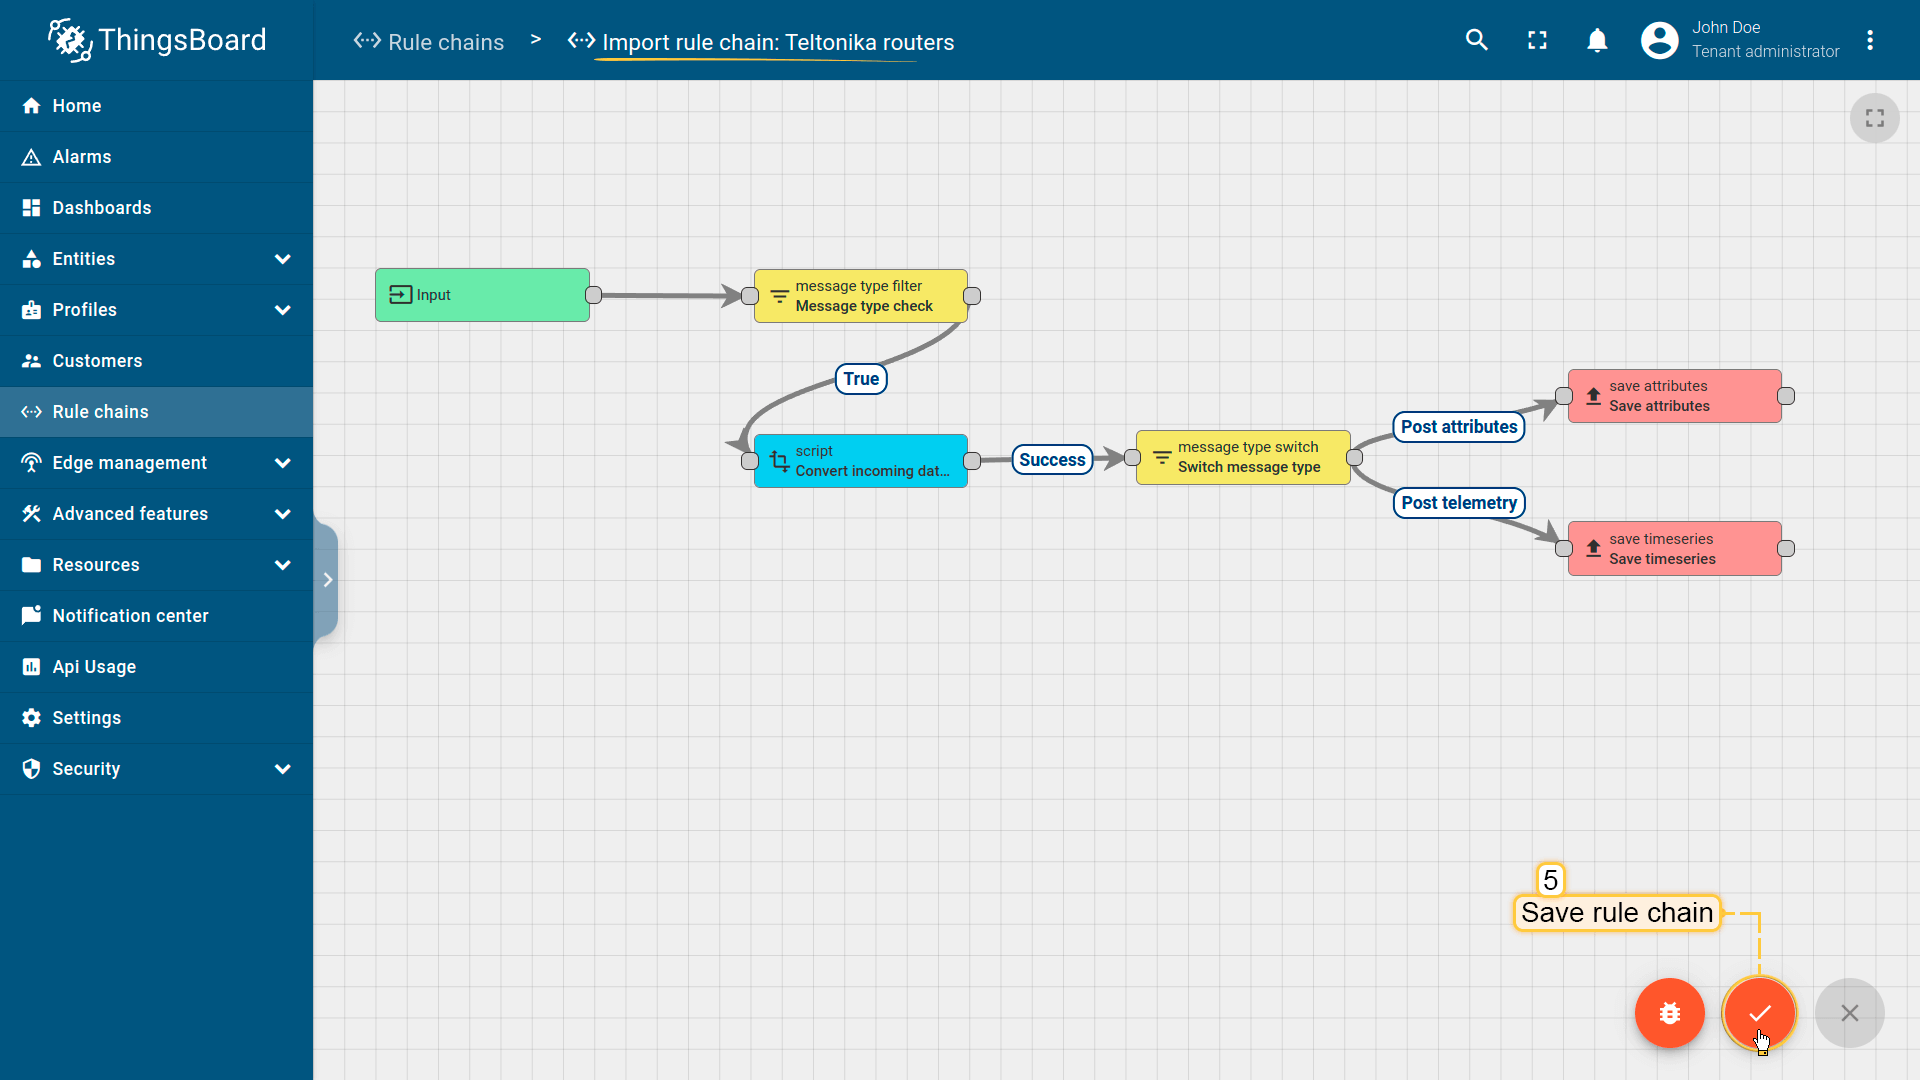Image resolution: width=1920 pixels, height=1080 pixels.
Task: Expand canvas with the corner fullscreen button
Action: (1874, 118)
